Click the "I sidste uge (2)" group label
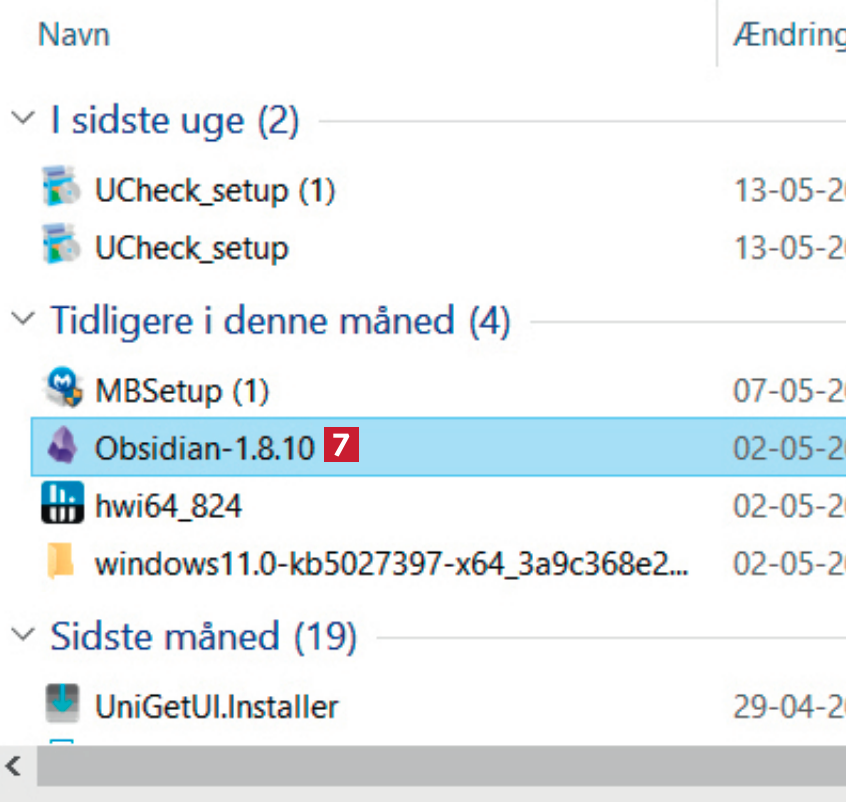The image size is (846, 802). tap(175, 121)
